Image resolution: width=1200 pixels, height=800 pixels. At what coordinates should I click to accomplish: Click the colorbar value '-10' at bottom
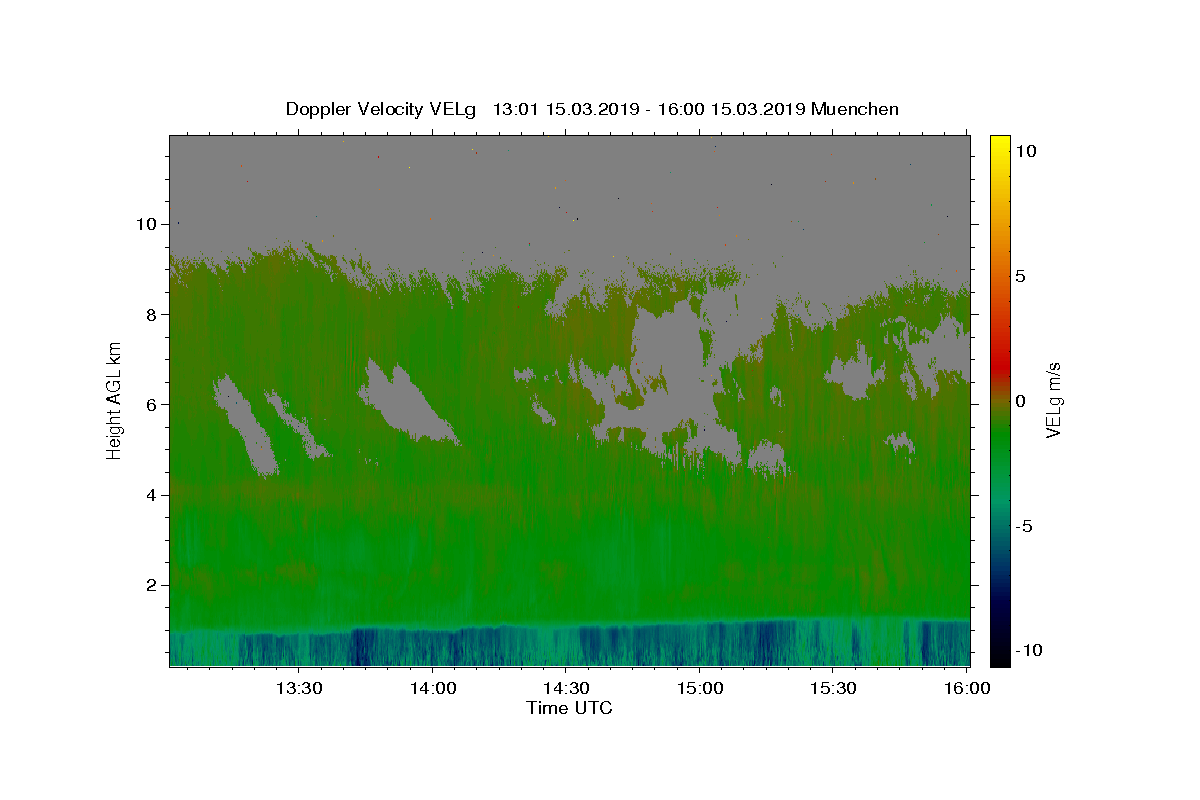point(1028,650)
